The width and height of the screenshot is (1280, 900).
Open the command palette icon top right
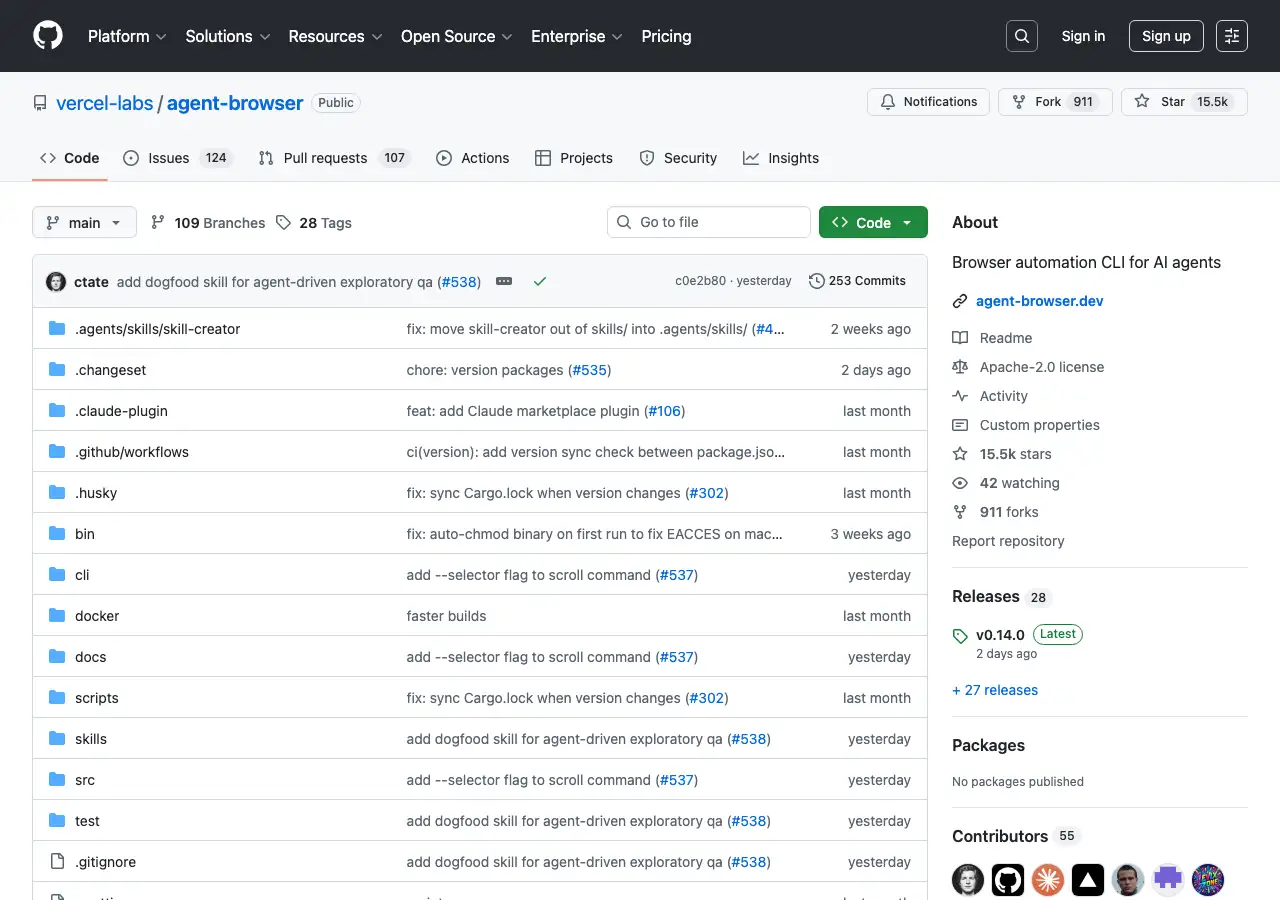[x=1231, y=36]
